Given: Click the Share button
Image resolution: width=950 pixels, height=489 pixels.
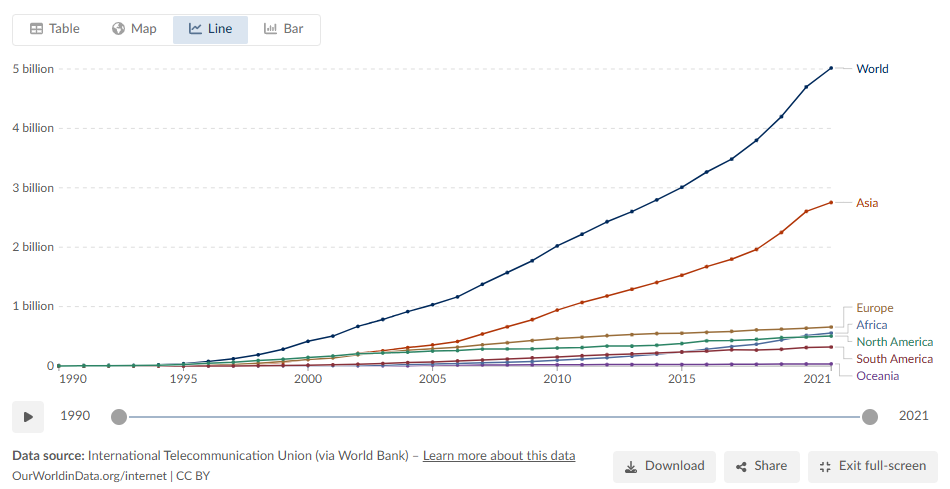Looking at the screenshot, I should click(761, 466).
